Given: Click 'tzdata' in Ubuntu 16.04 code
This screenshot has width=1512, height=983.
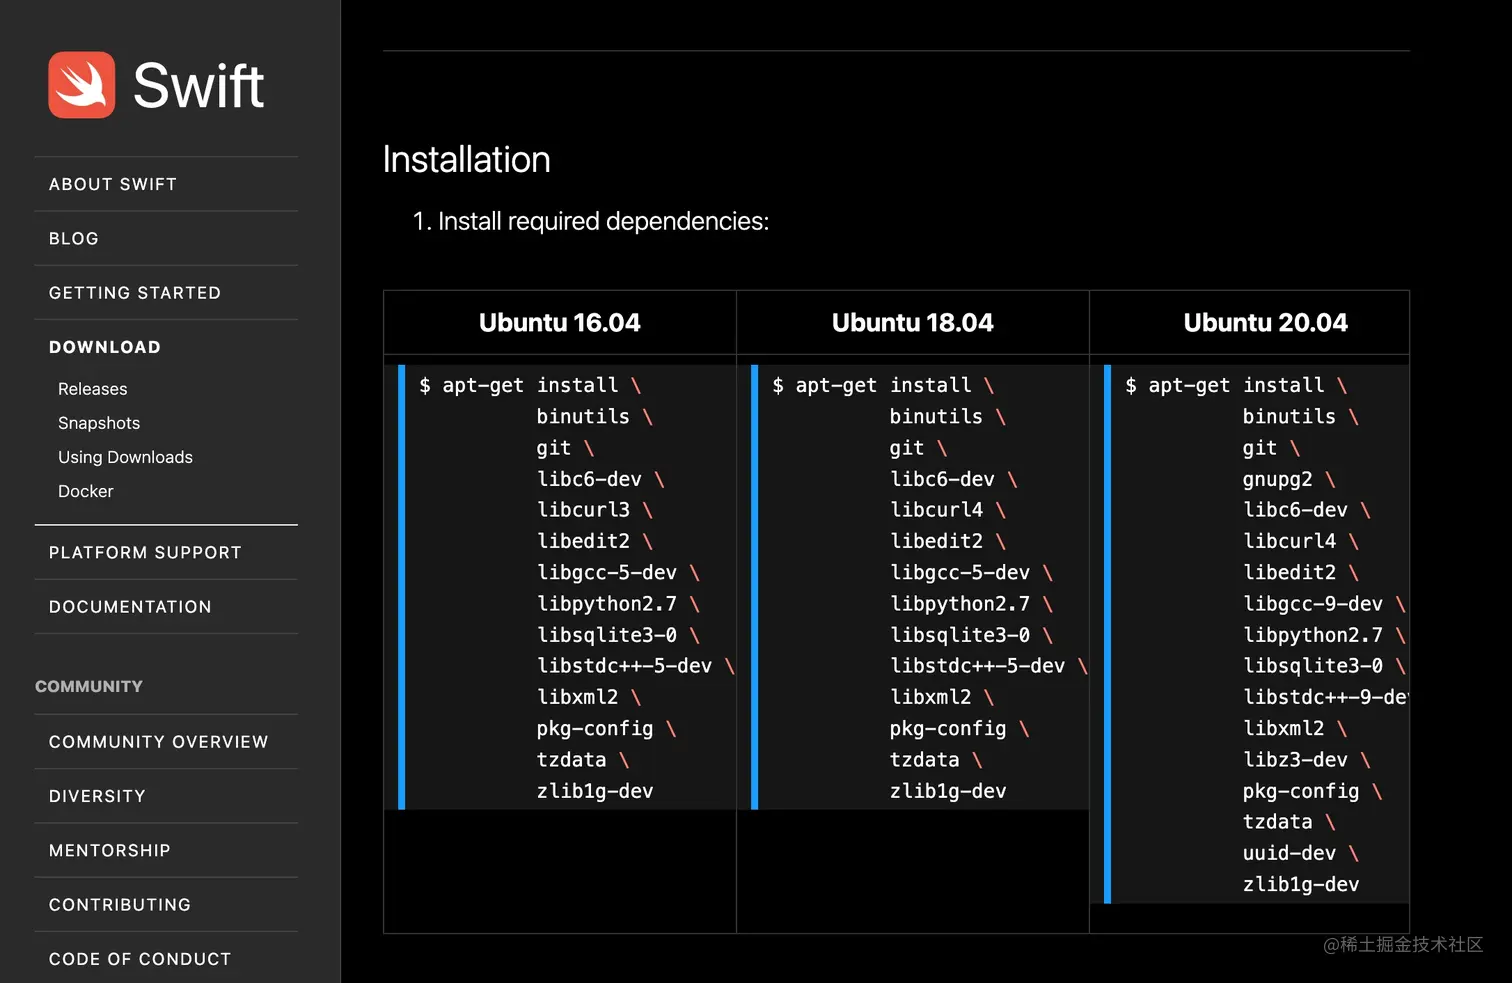Looking at the screenshot, I should tap(572, 760).
